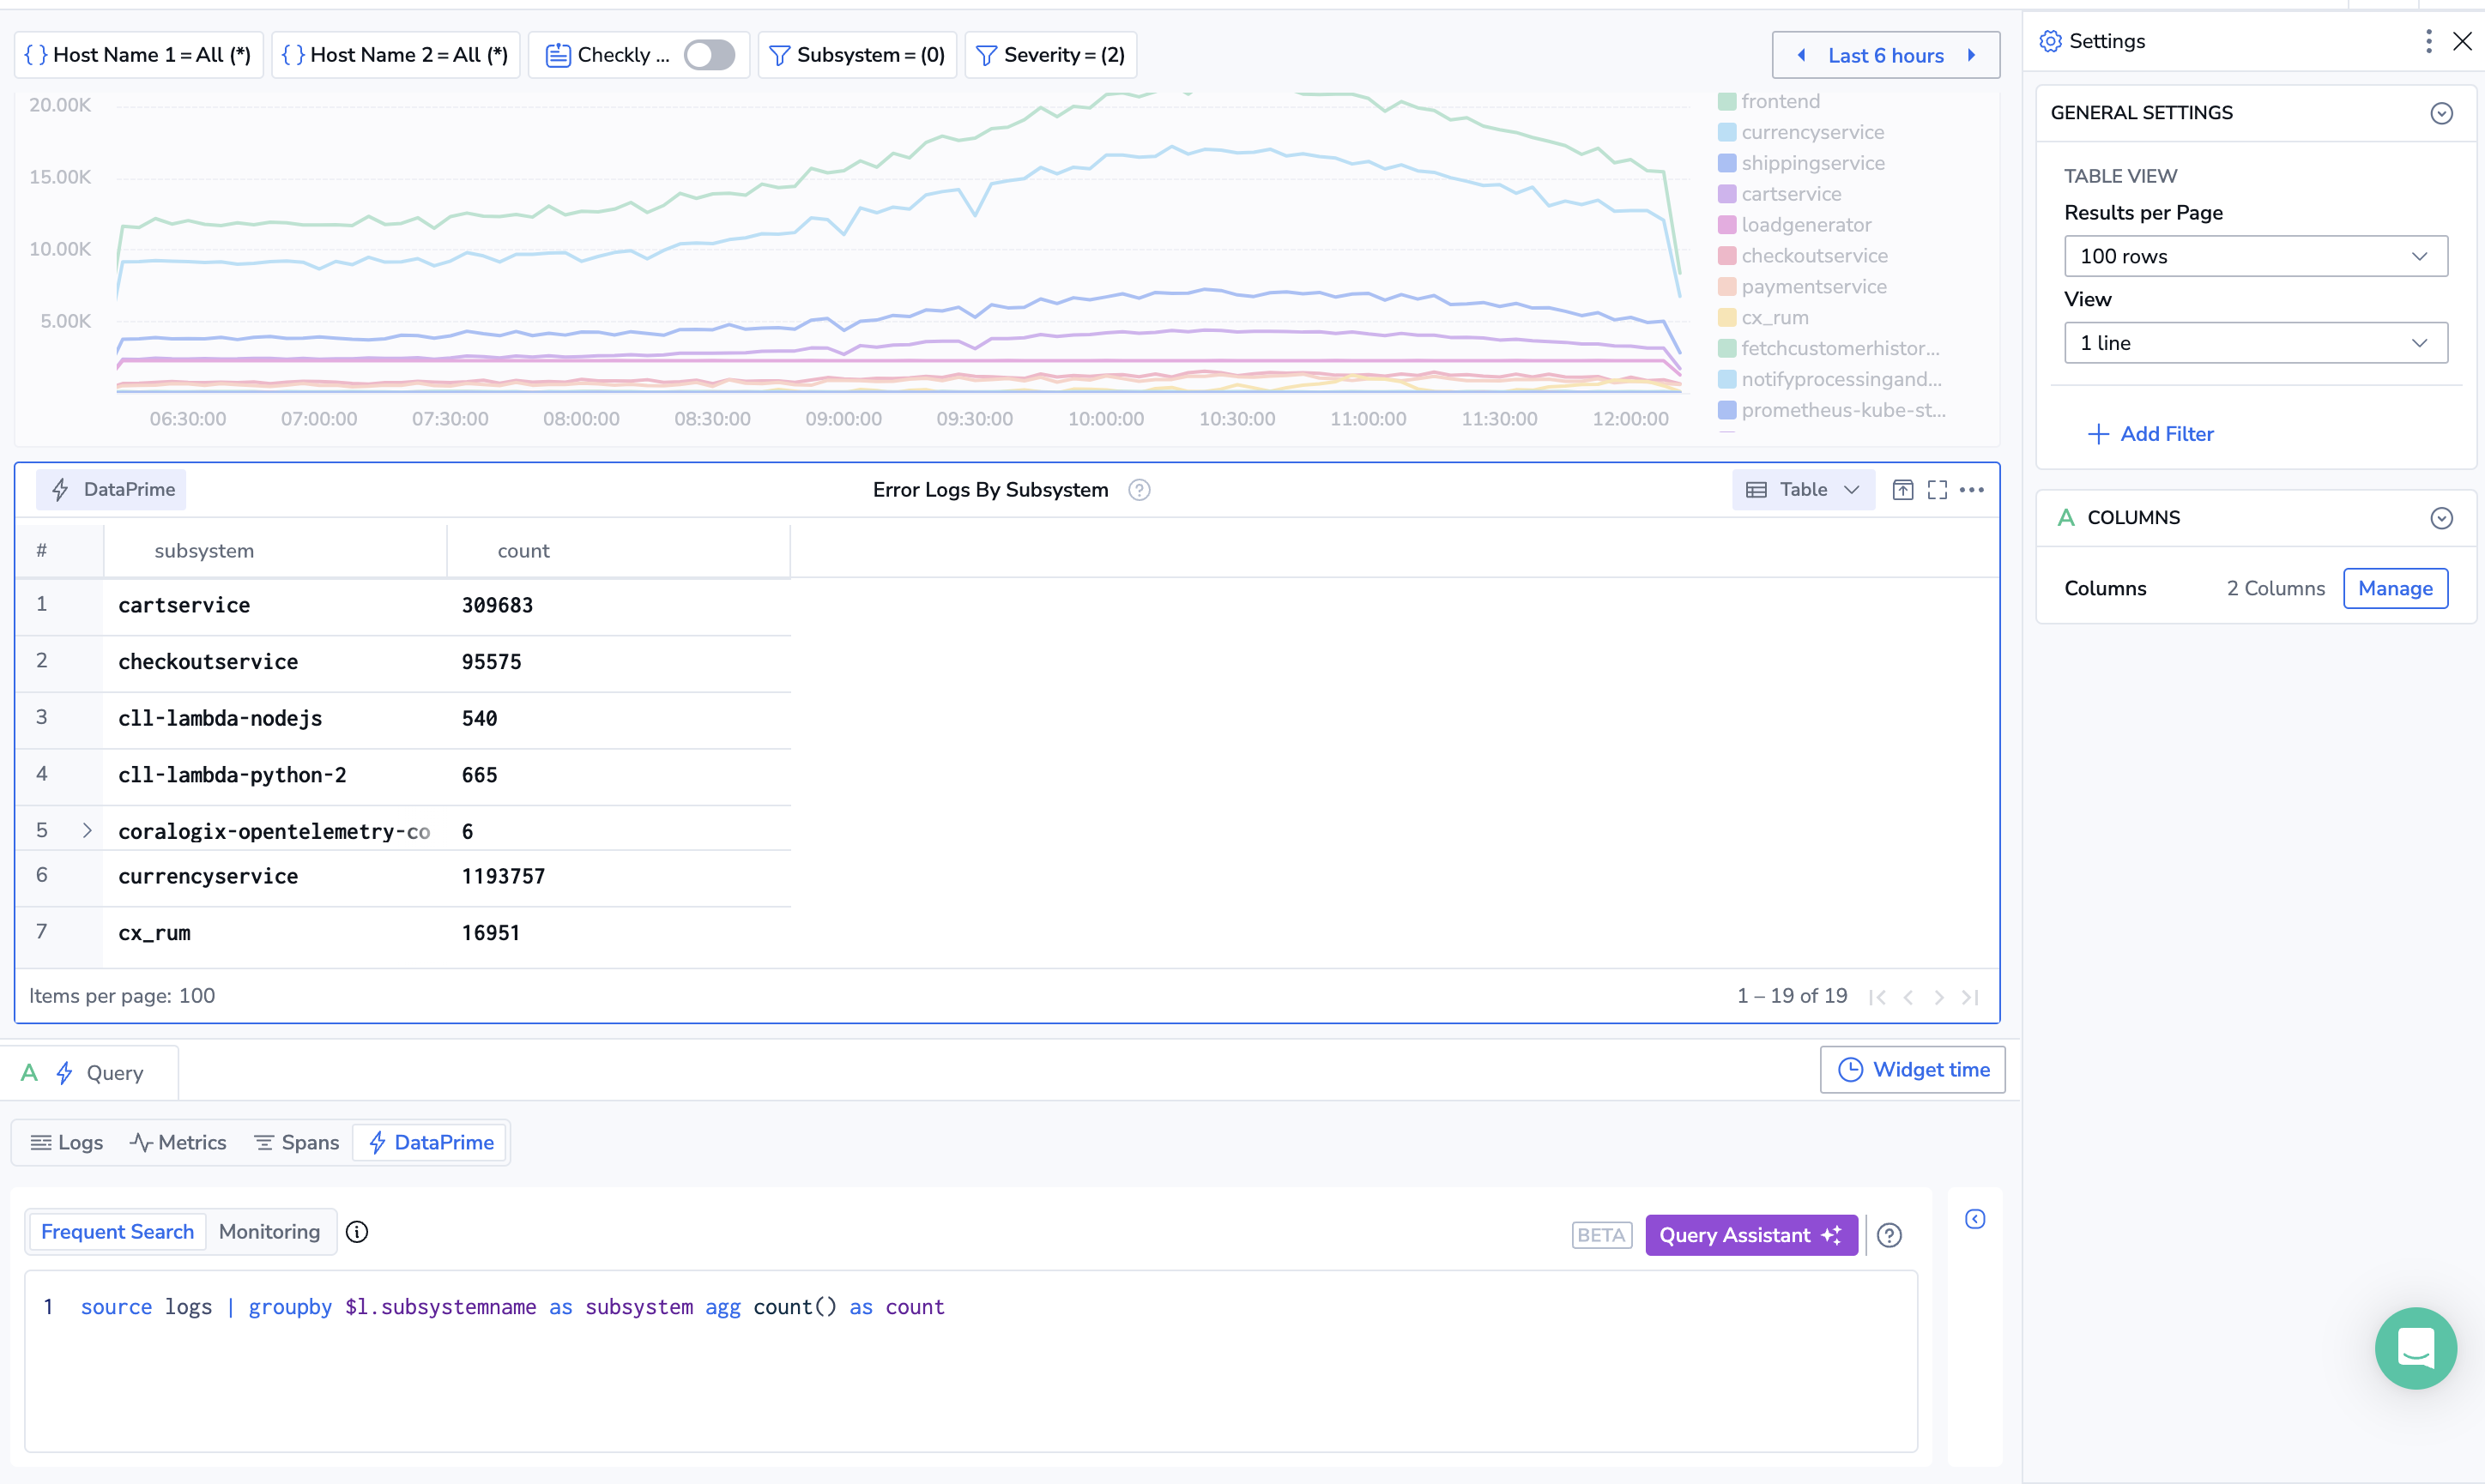Open the chat support bubble

point(2415,1348)
